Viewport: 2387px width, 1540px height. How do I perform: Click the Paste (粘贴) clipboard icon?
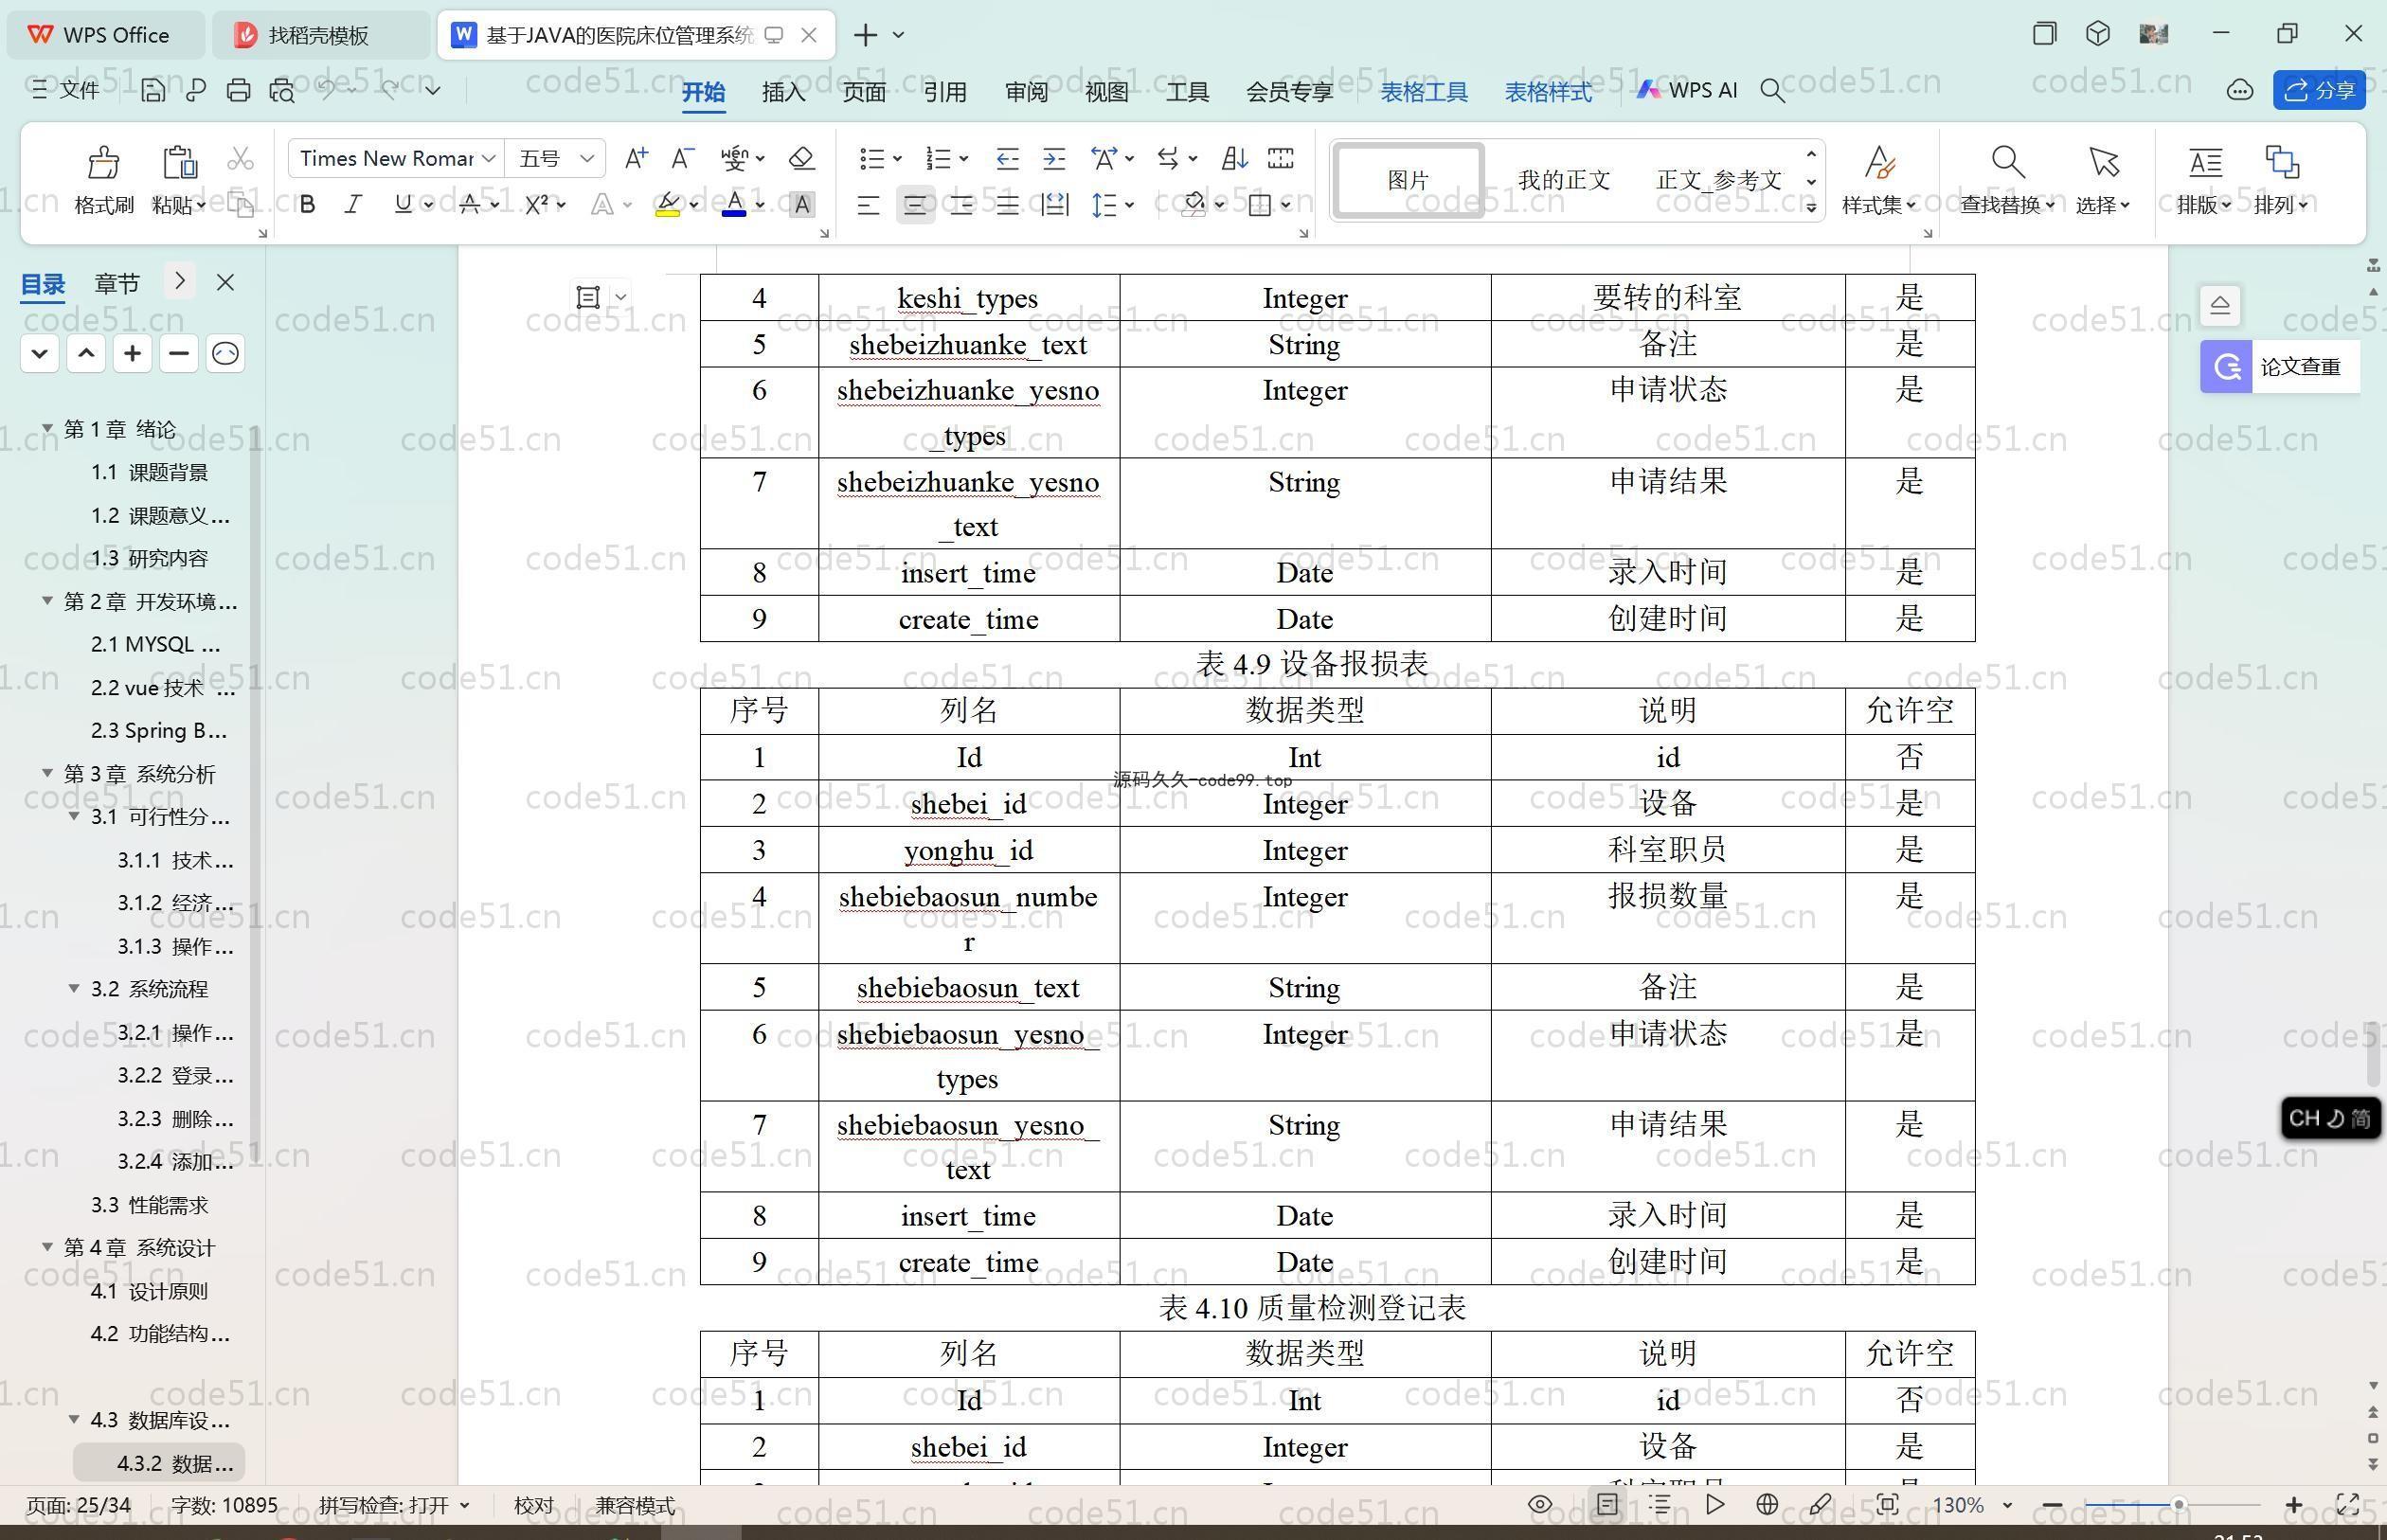(179, 162)
